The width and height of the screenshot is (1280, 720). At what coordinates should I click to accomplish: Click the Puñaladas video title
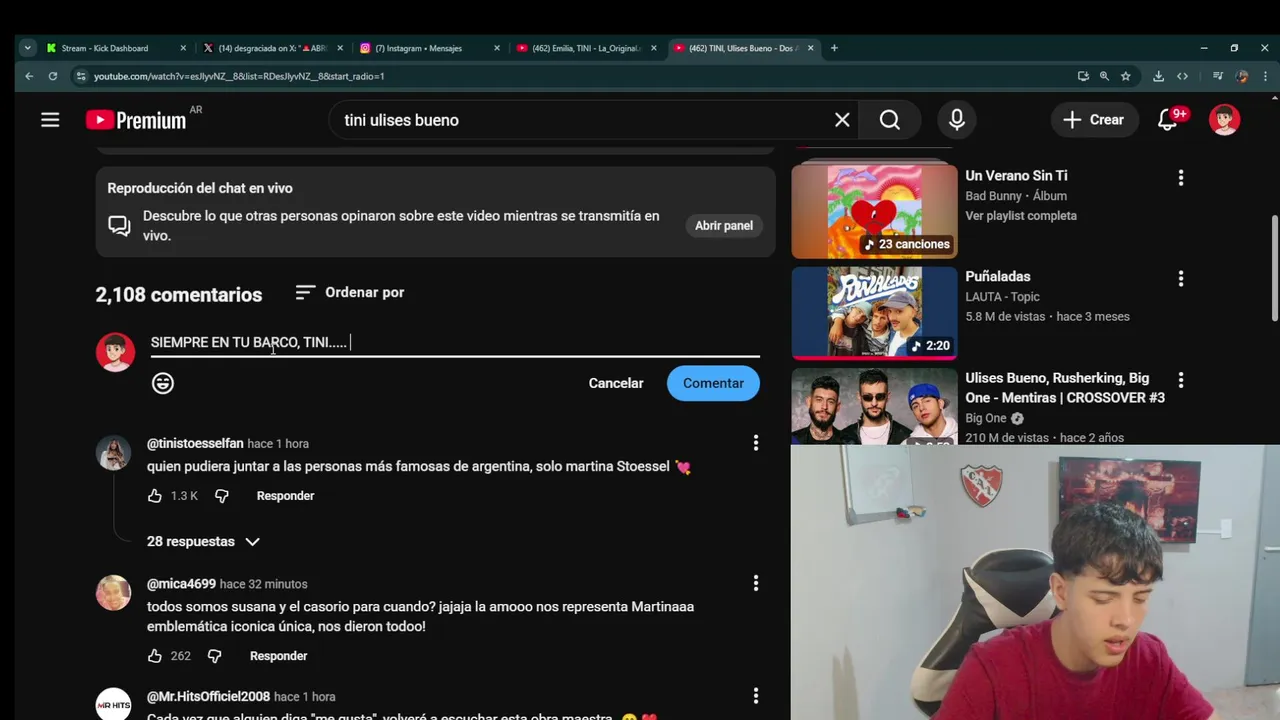point(998,276)
